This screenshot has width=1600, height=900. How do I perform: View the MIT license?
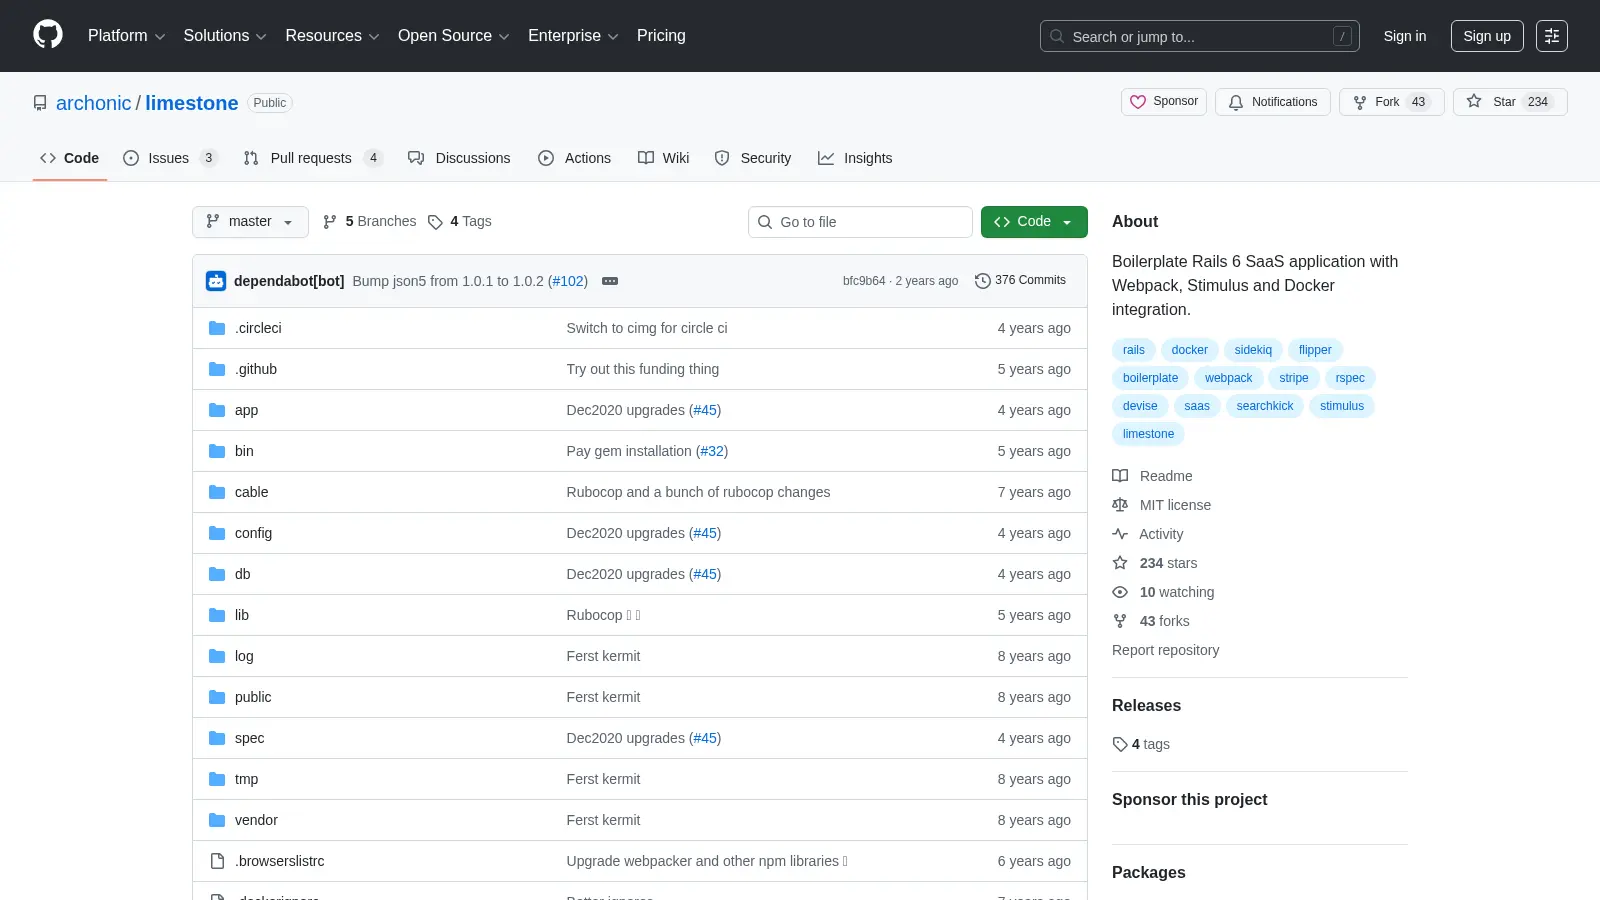tap(1161, 505)
